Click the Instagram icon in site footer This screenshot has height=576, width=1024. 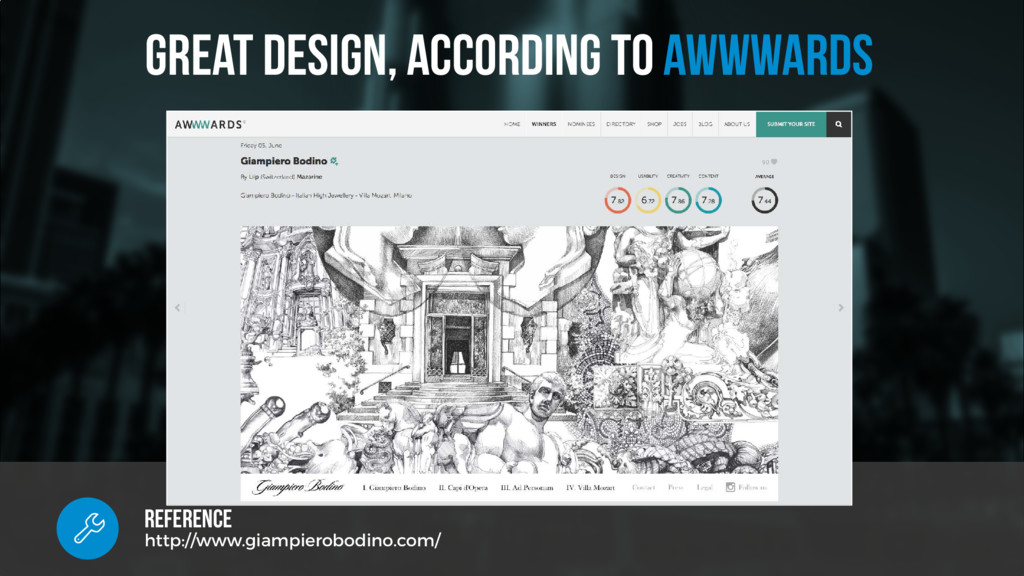coord(730,487)
